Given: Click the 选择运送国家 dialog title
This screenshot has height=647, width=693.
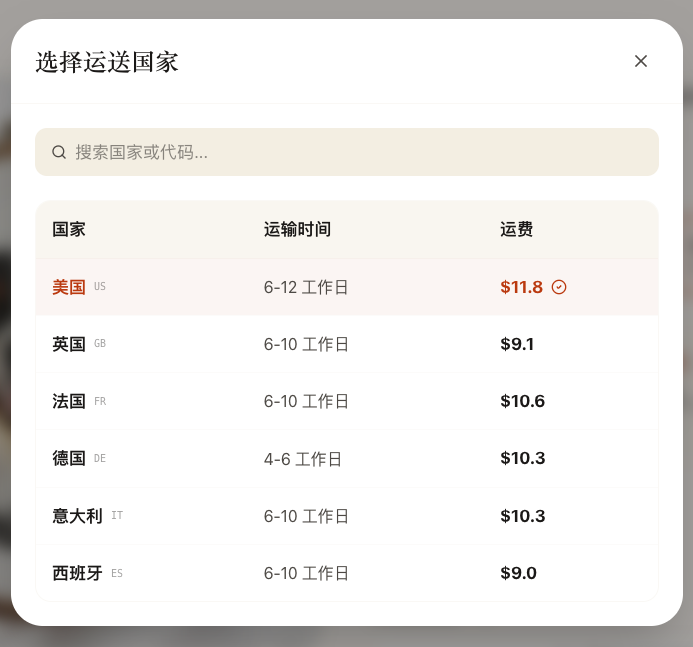Looking at the screenshot, I should click(107, 62).
